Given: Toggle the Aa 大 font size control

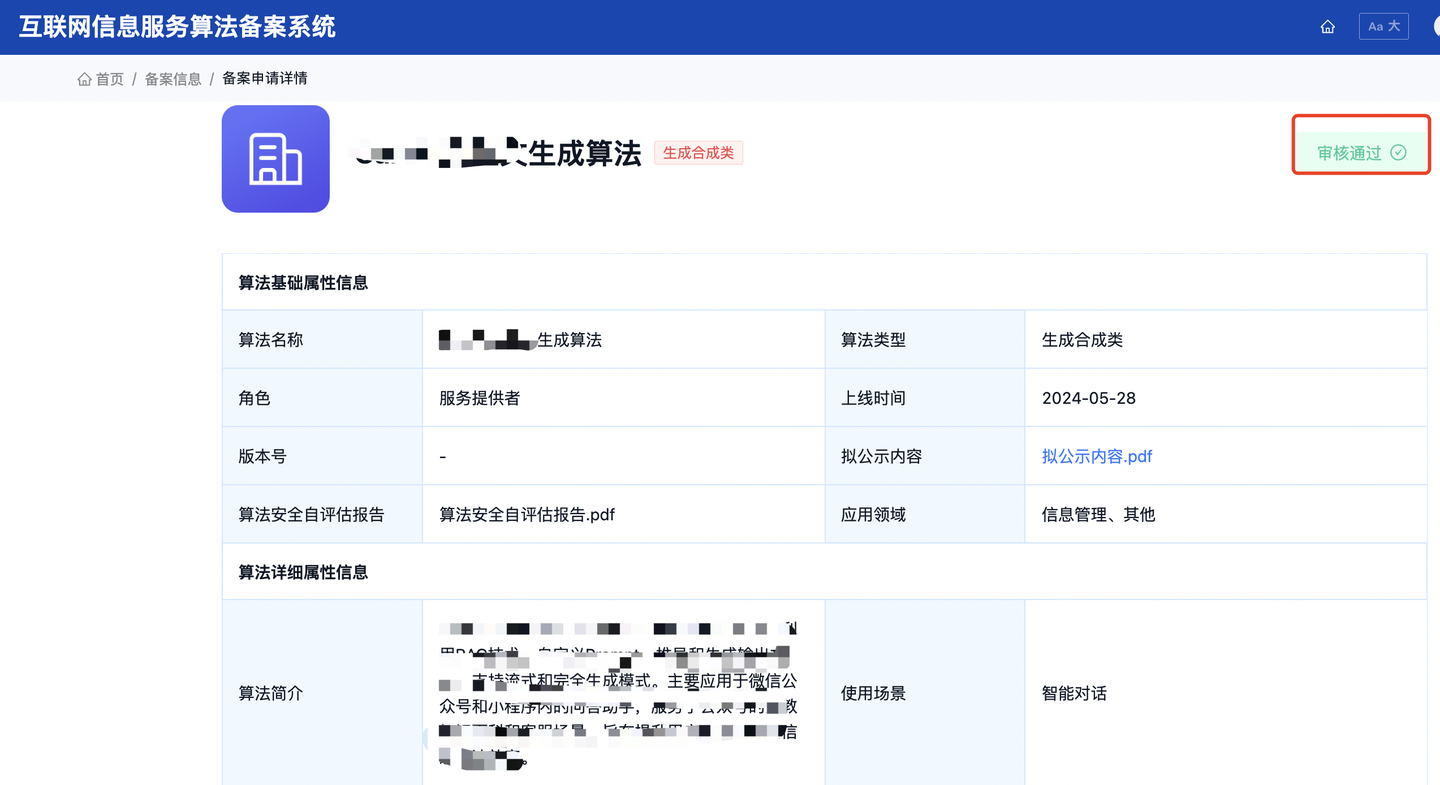Looking at the screenshot, I should click(1383, 25).
